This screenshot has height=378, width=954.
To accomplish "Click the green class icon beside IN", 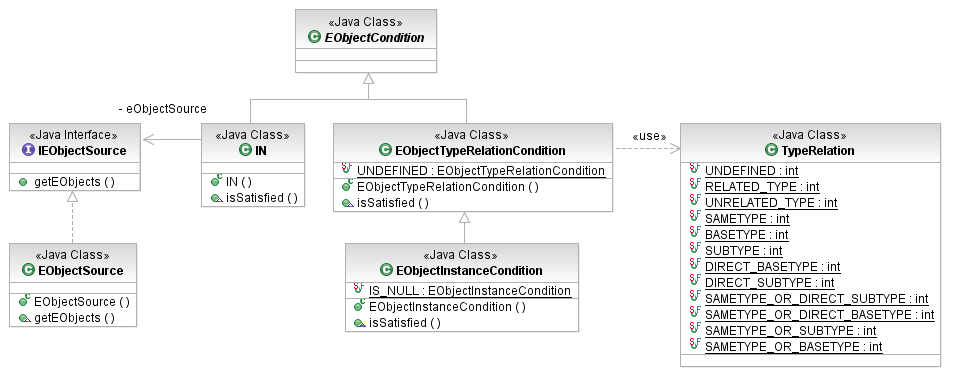I will (x=245, y=150).
